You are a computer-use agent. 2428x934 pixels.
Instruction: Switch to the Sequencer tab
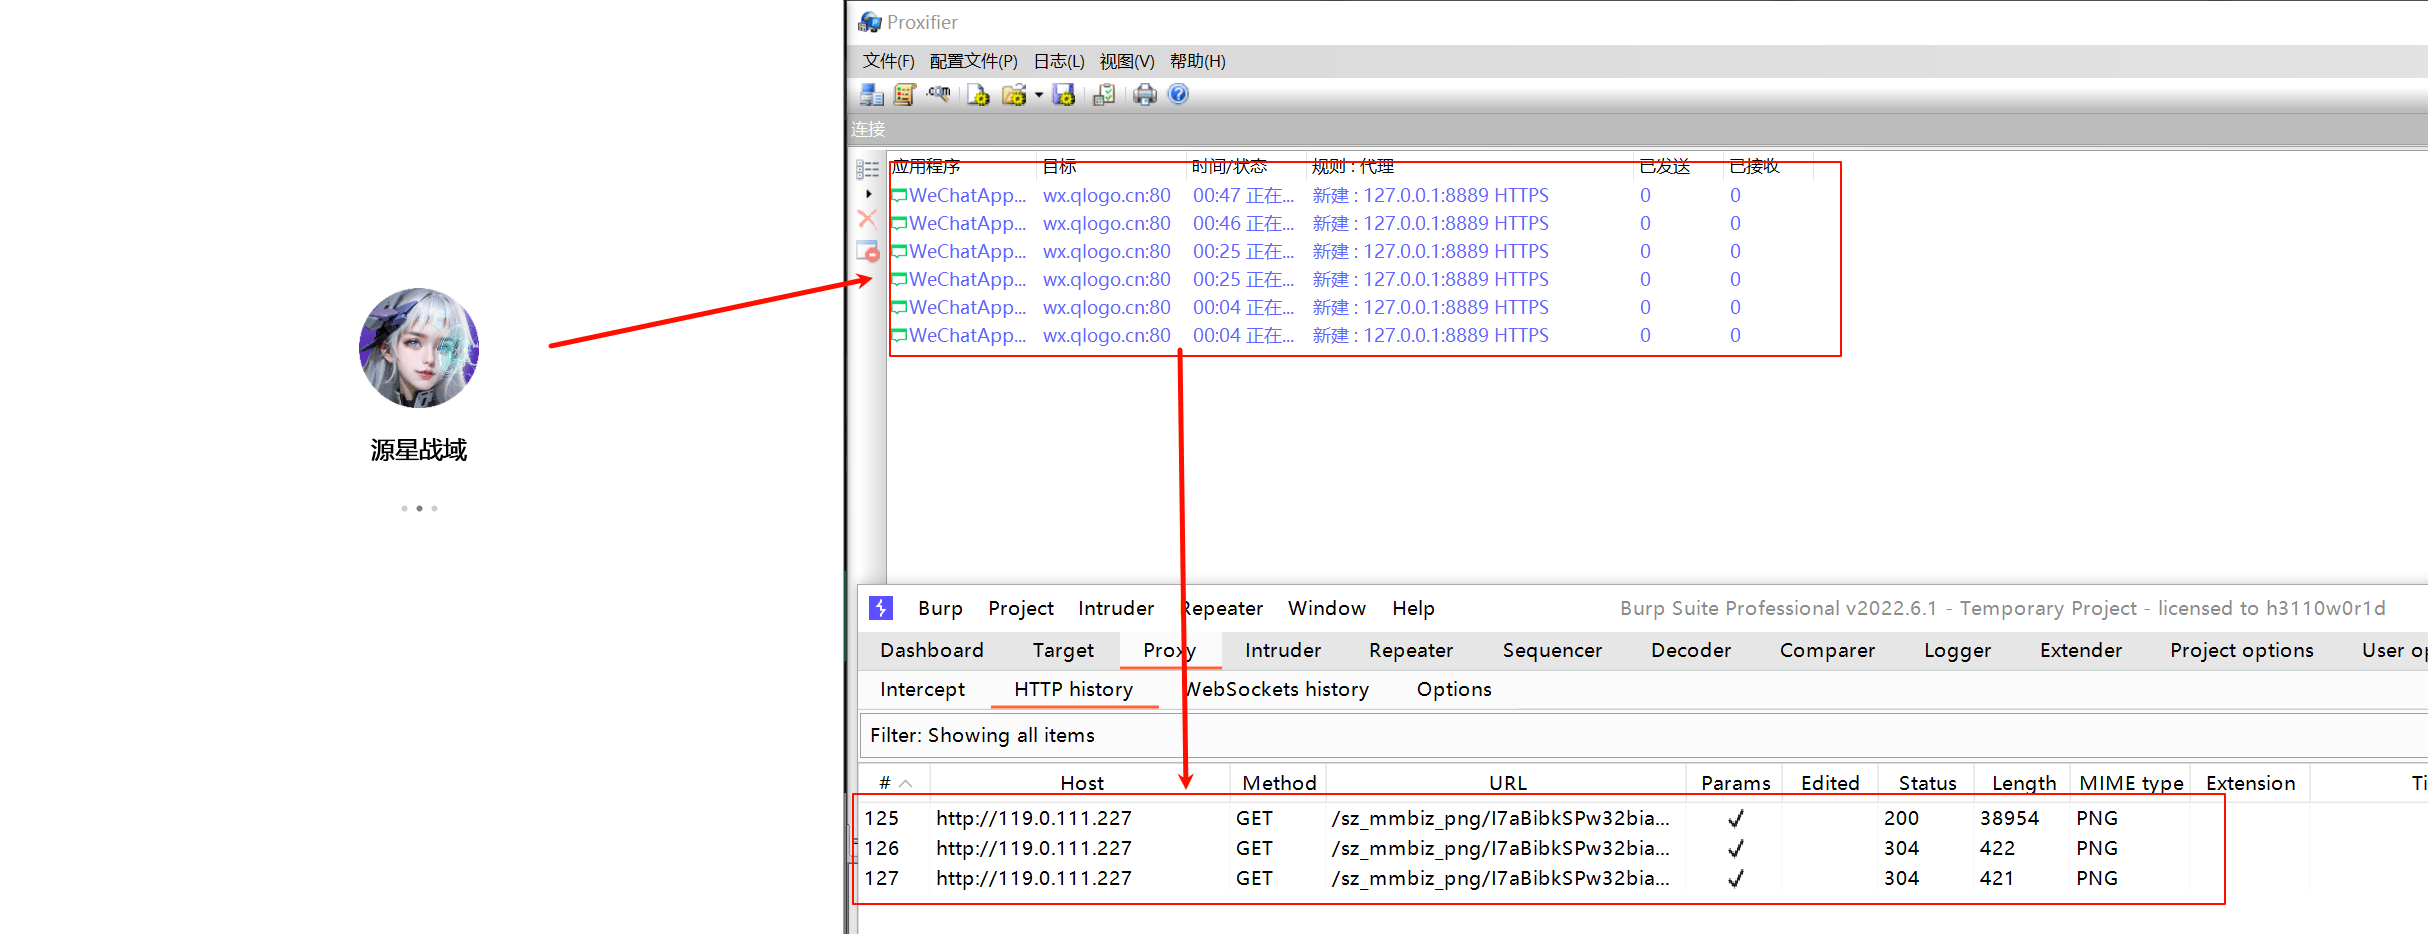pyautogui.click(x=1552, y=650)
